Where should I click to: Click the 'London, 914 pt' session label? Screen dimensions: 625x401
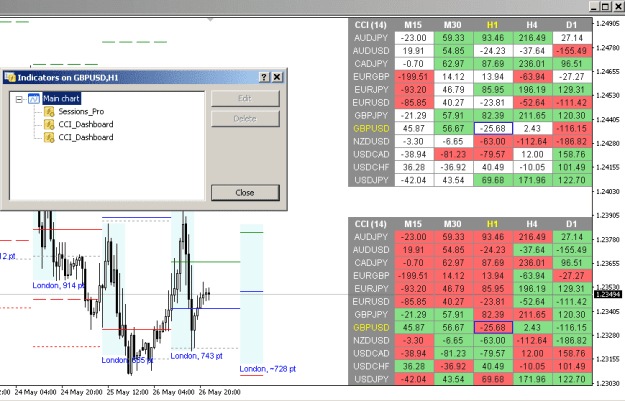click(59, 285)
